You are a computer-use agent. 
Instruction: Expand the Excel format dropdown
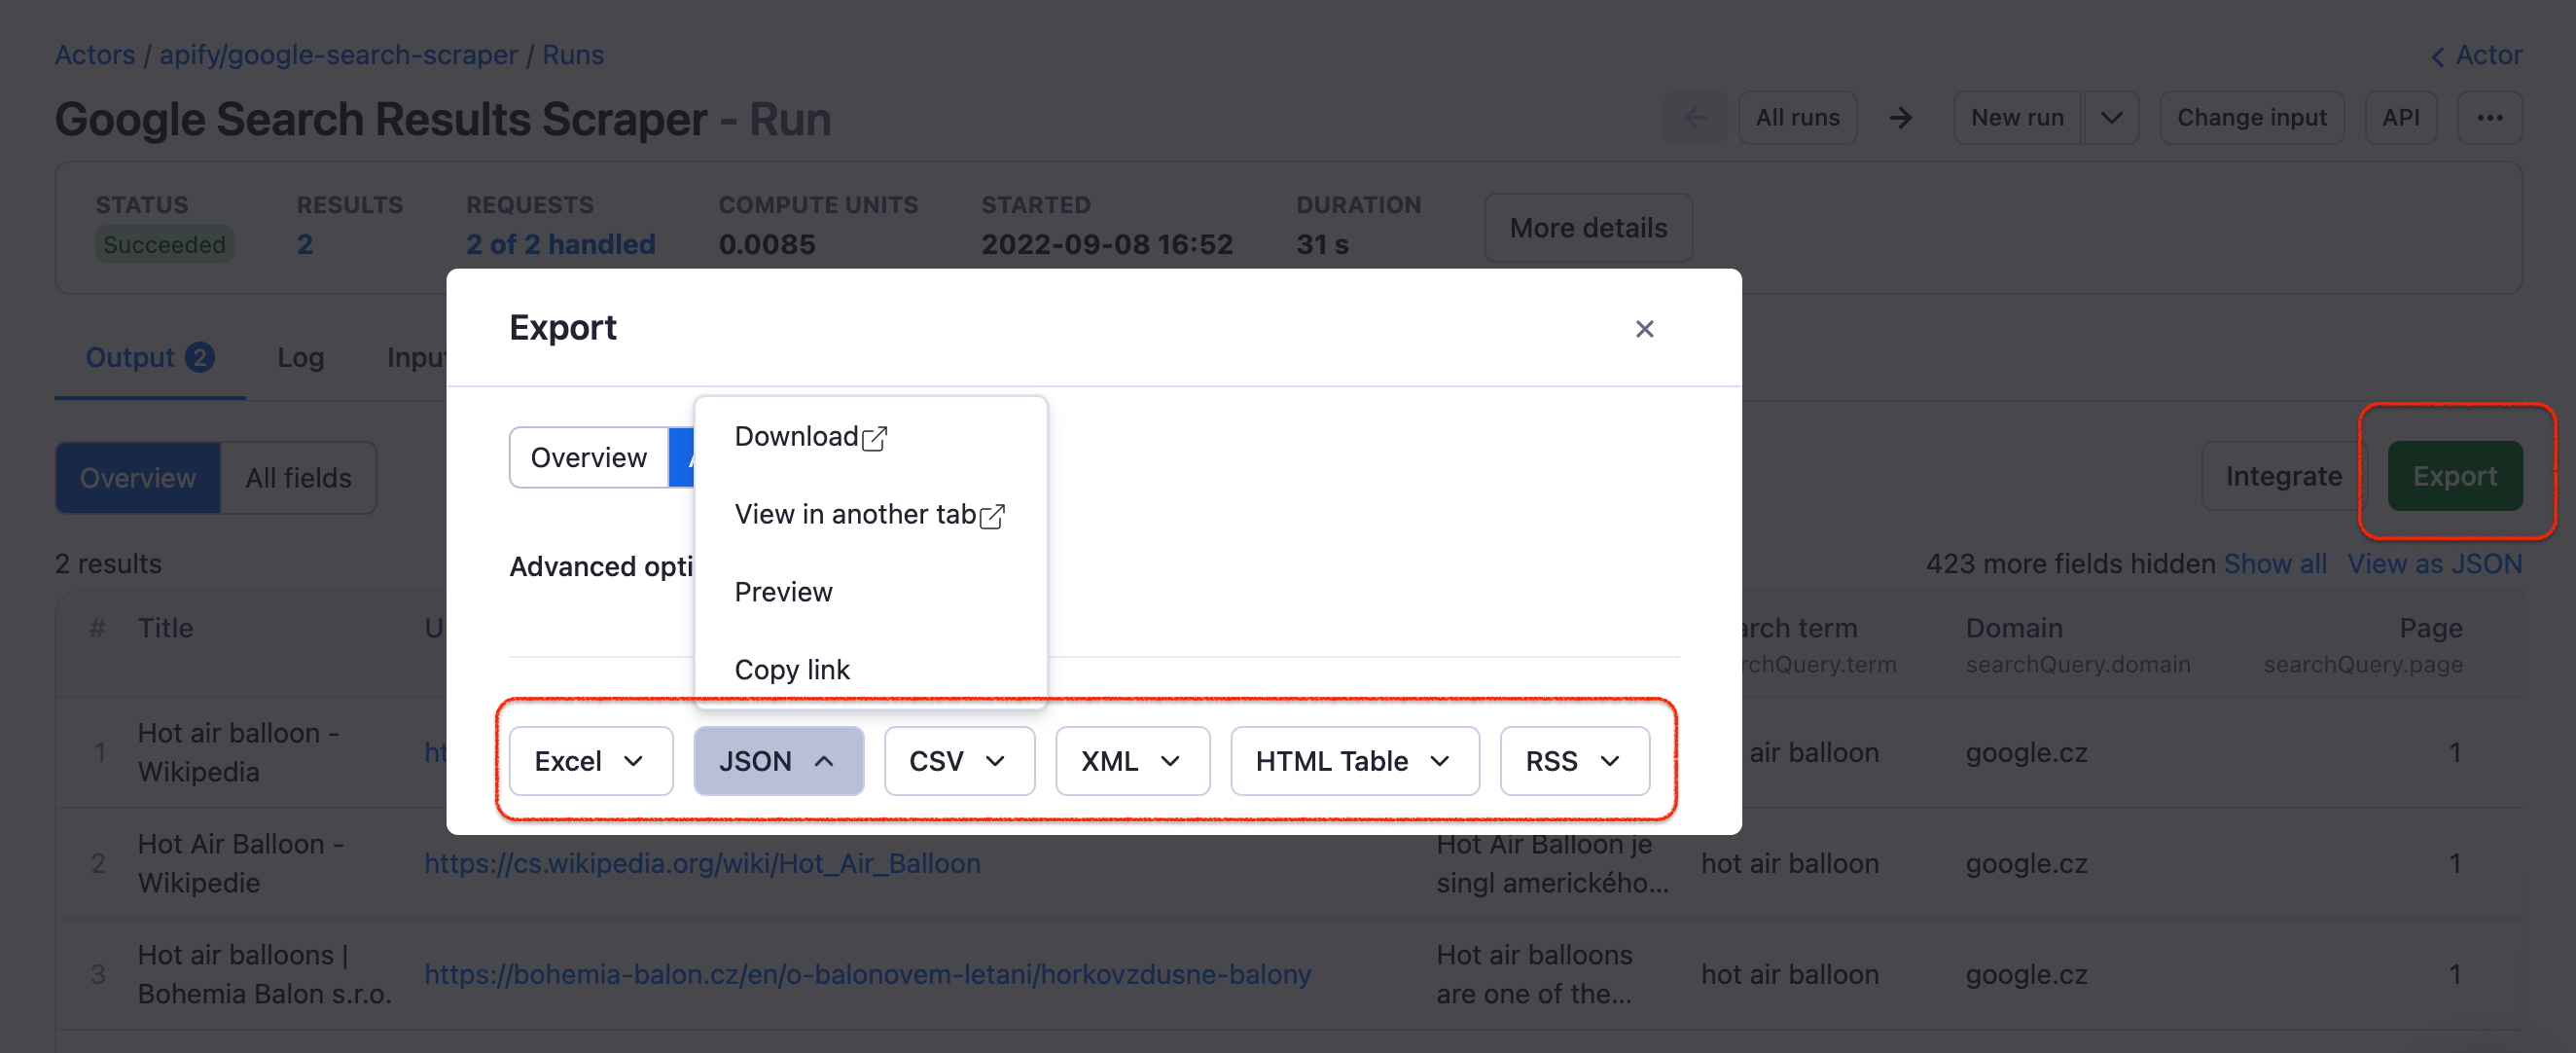[x=590, y=761]
